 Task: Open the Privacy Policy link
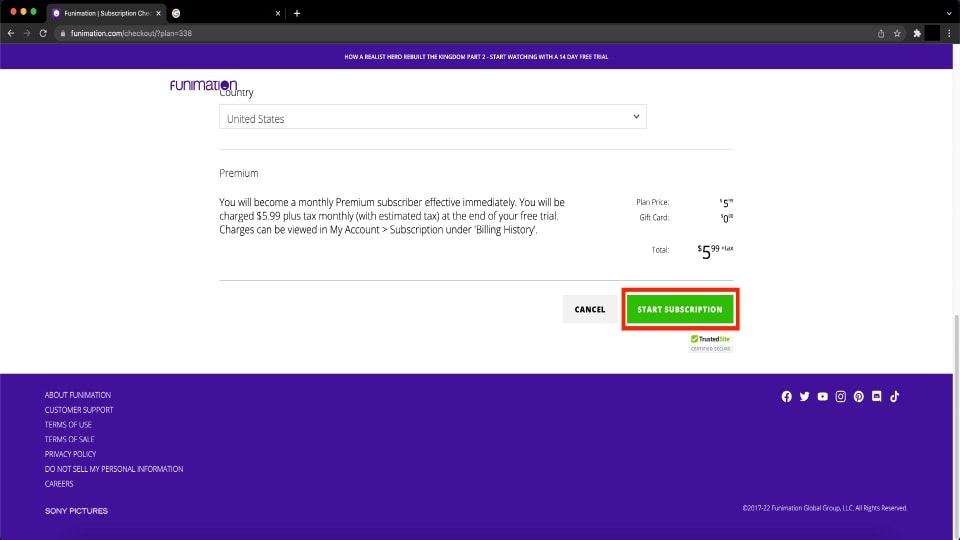click(x=70, y=454)
